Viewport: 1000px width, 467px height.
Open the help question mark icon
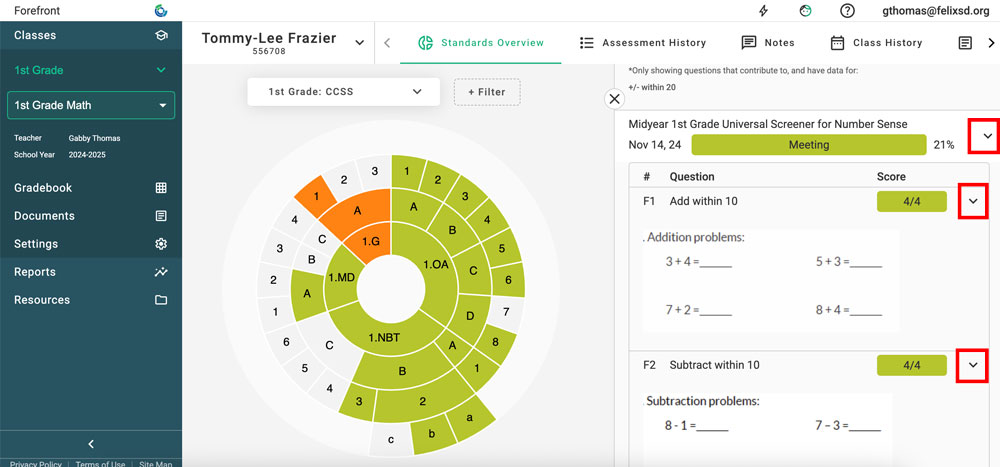[x=847, y=11]
